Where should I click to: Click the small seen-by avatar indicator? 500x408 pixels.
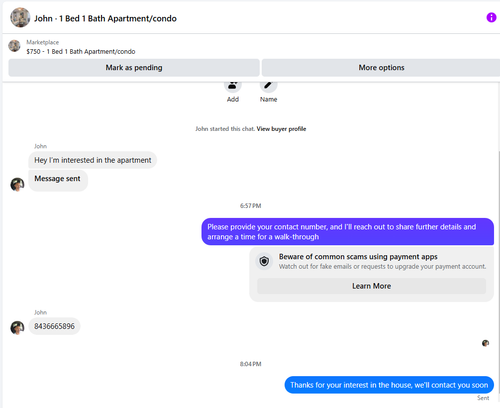click(x=485, y=343)
